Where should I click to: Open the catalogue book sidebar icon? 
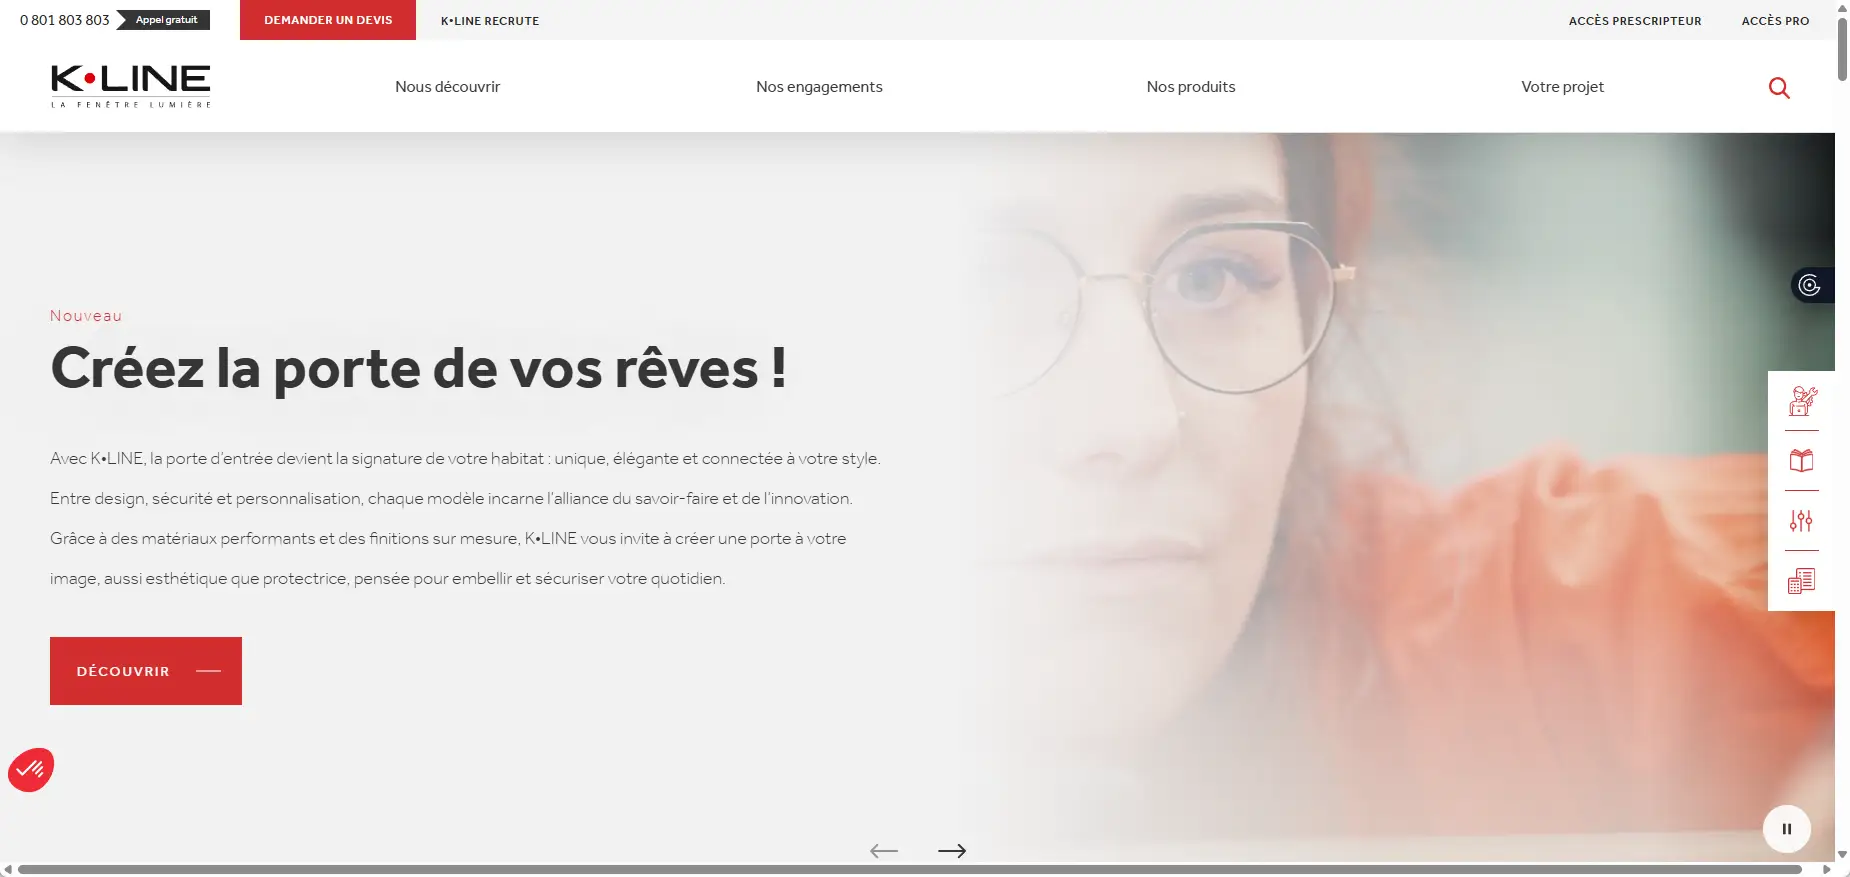pos(1802,461)
